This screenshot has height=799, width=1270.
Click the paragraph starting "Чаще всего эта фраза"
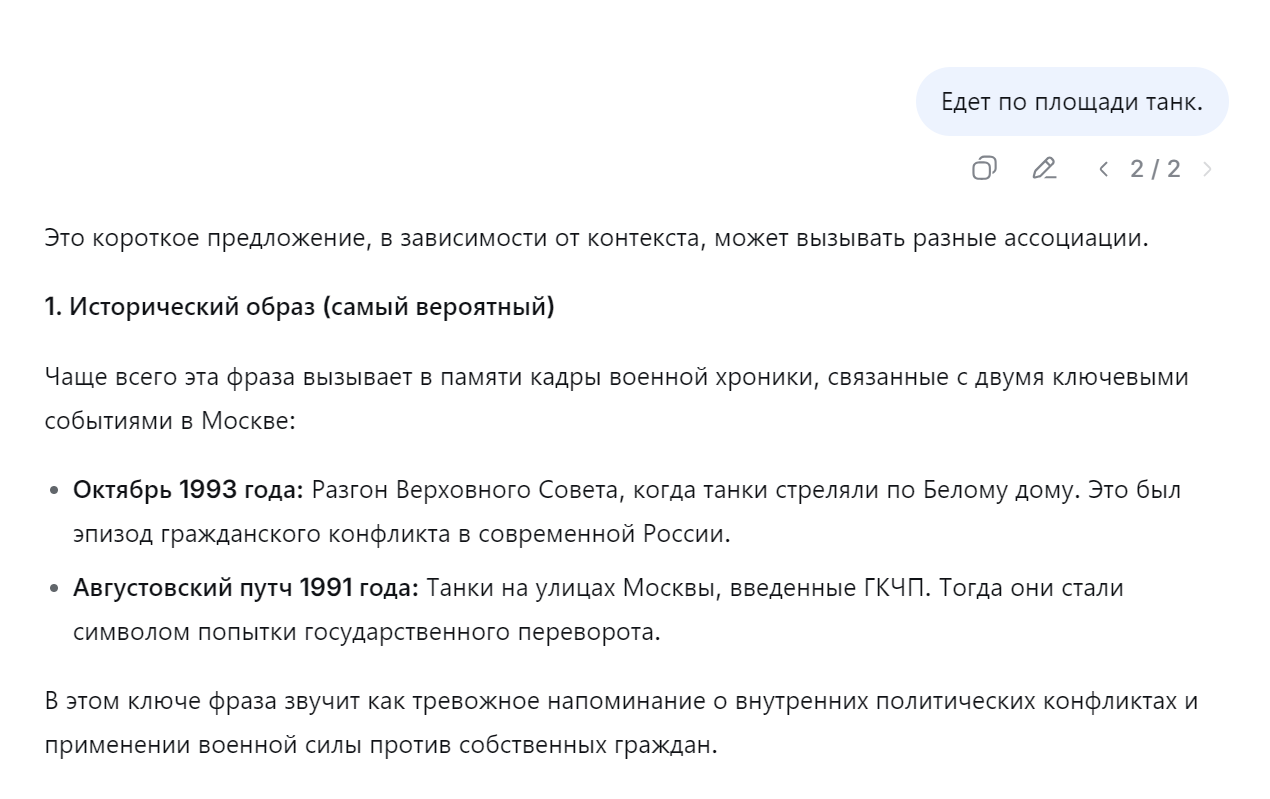pos(616,378)
